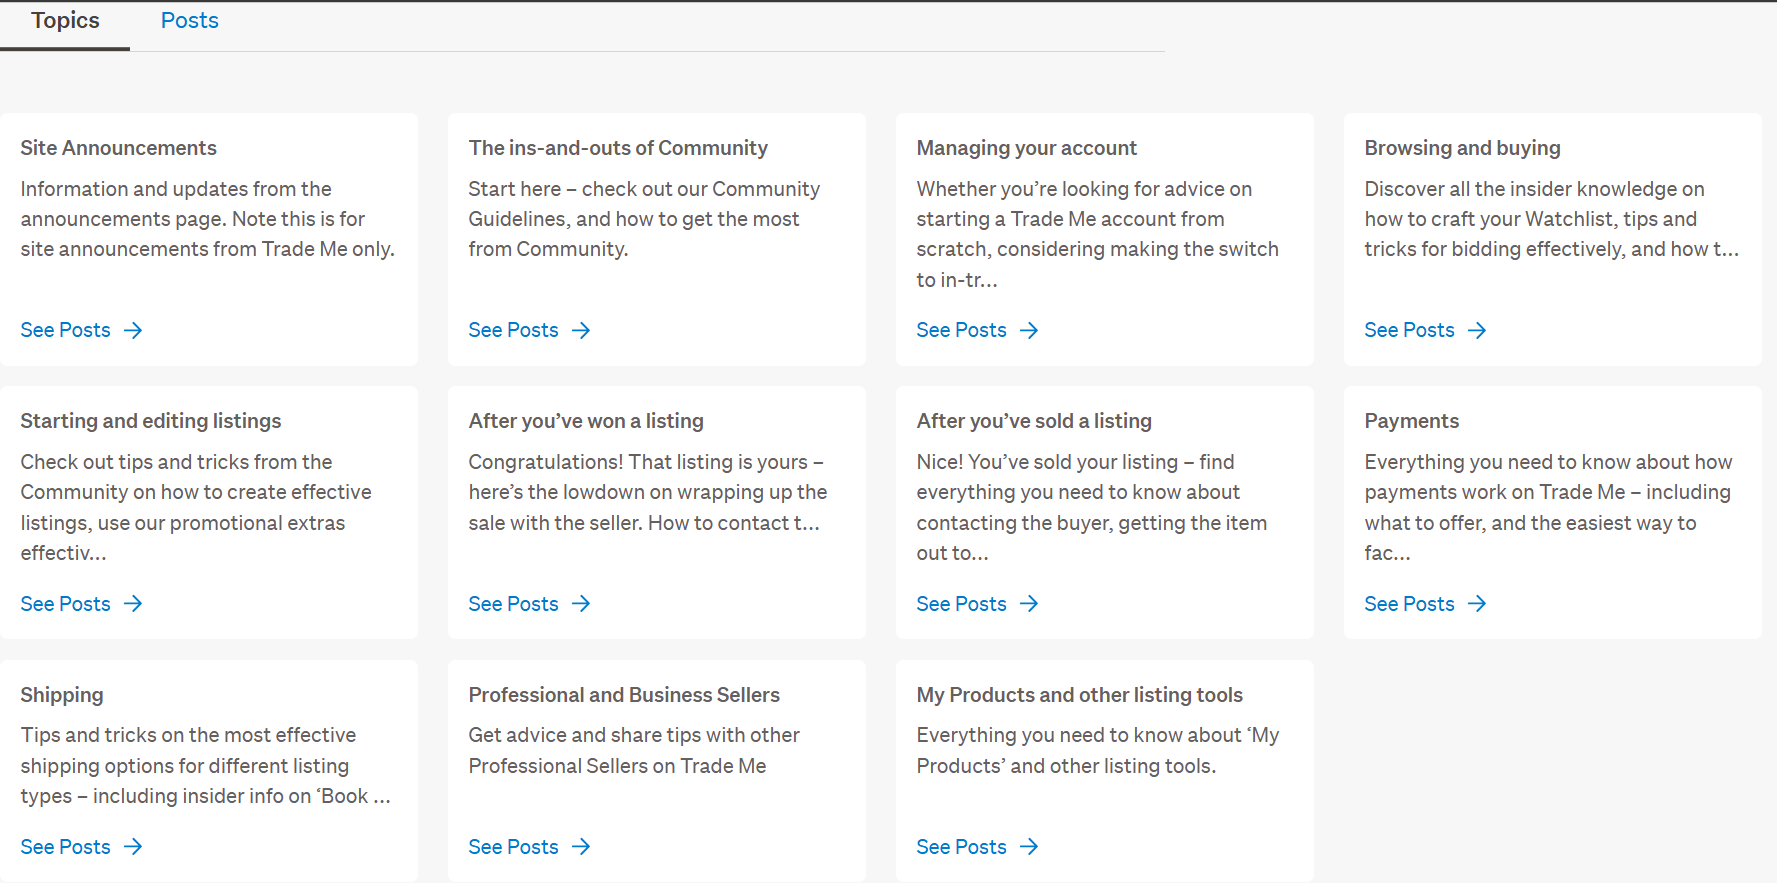Select the Topics tab
This screenshot has height=883, width=1777.
coord(65,21)
